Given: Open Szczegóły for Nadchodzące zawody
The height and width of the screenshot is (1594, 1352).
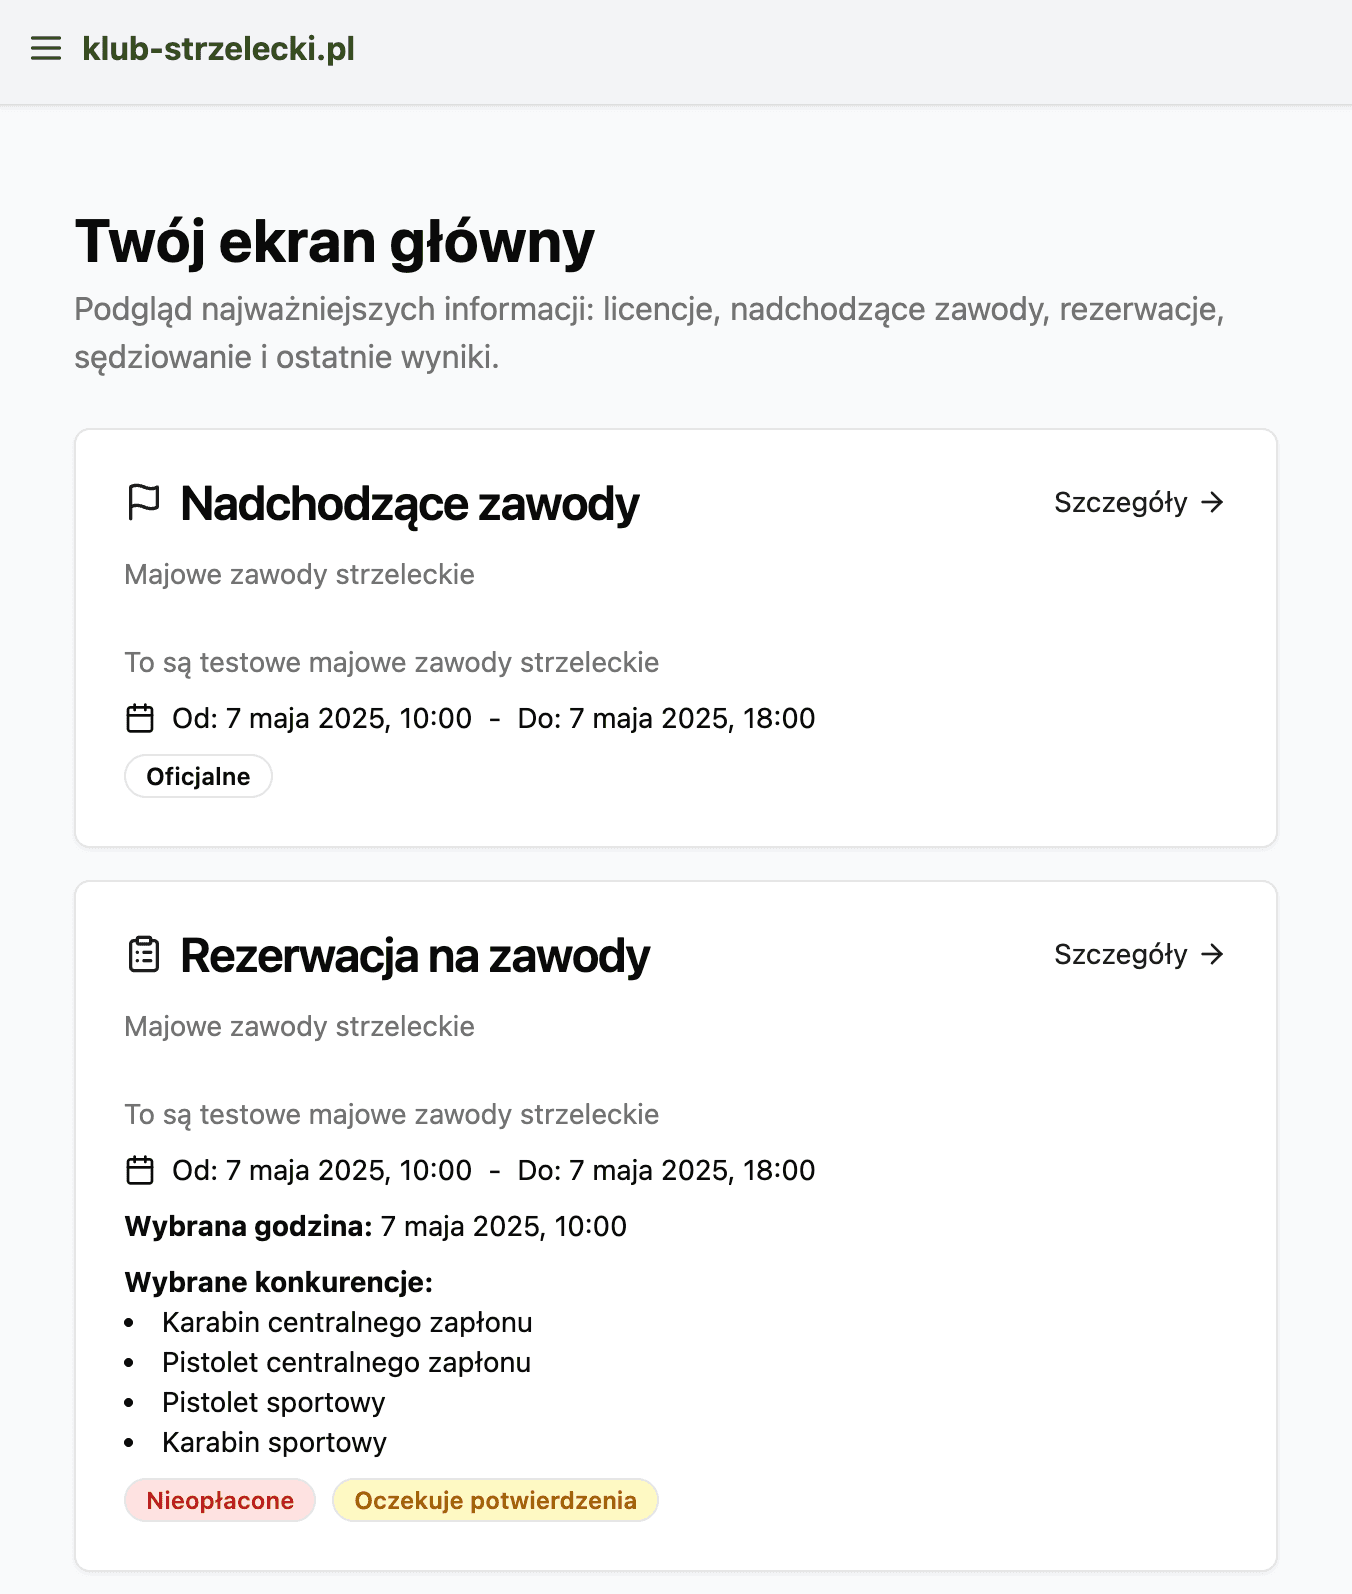Looking at the screenshot, I should (1121, 502).
